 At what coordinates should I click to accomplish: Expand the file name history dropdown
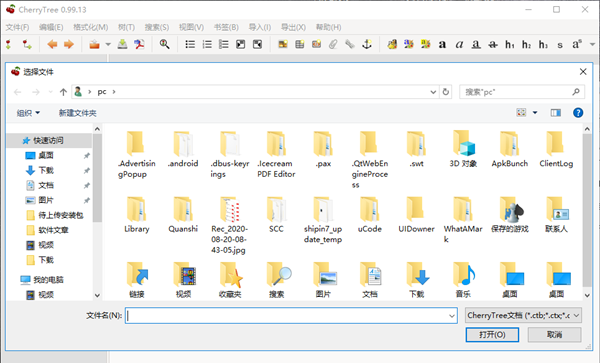point(452,316)
